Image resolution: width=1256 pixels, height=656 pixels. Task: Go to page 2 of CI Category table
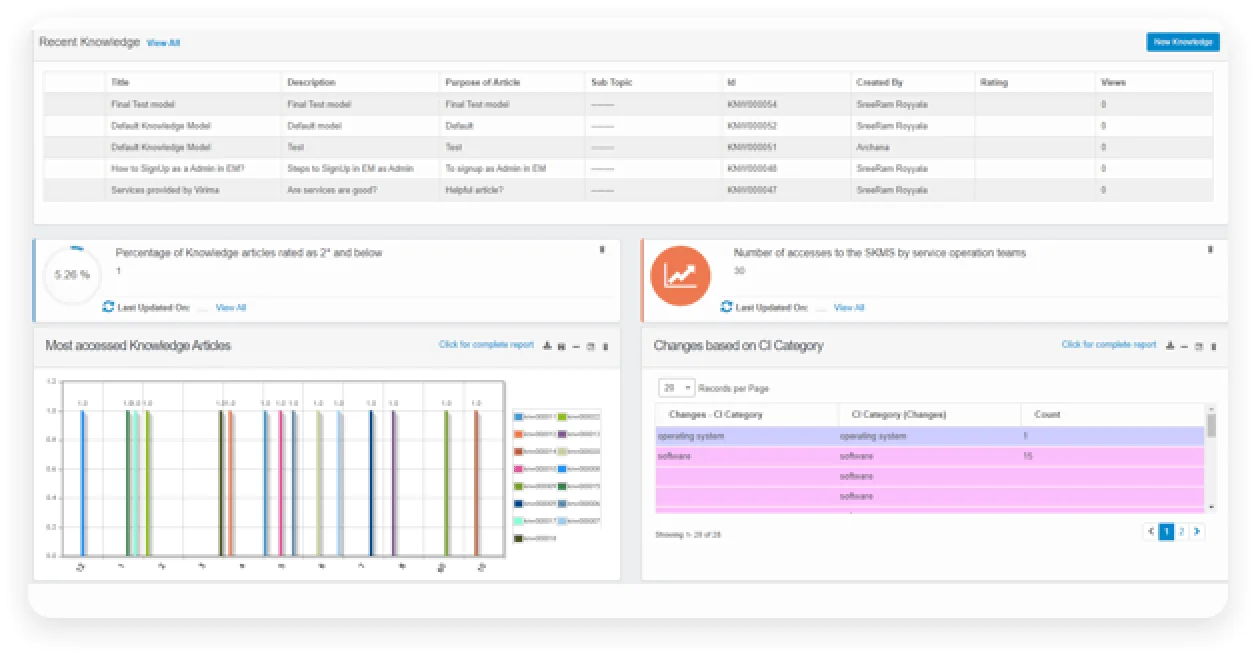coord(1181,532)
